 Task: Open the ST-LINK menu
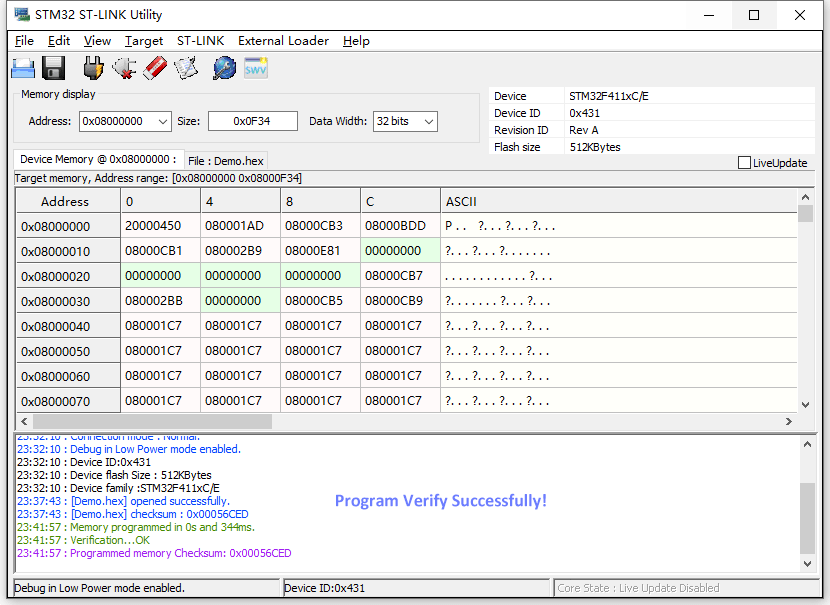tap(201, 41)
